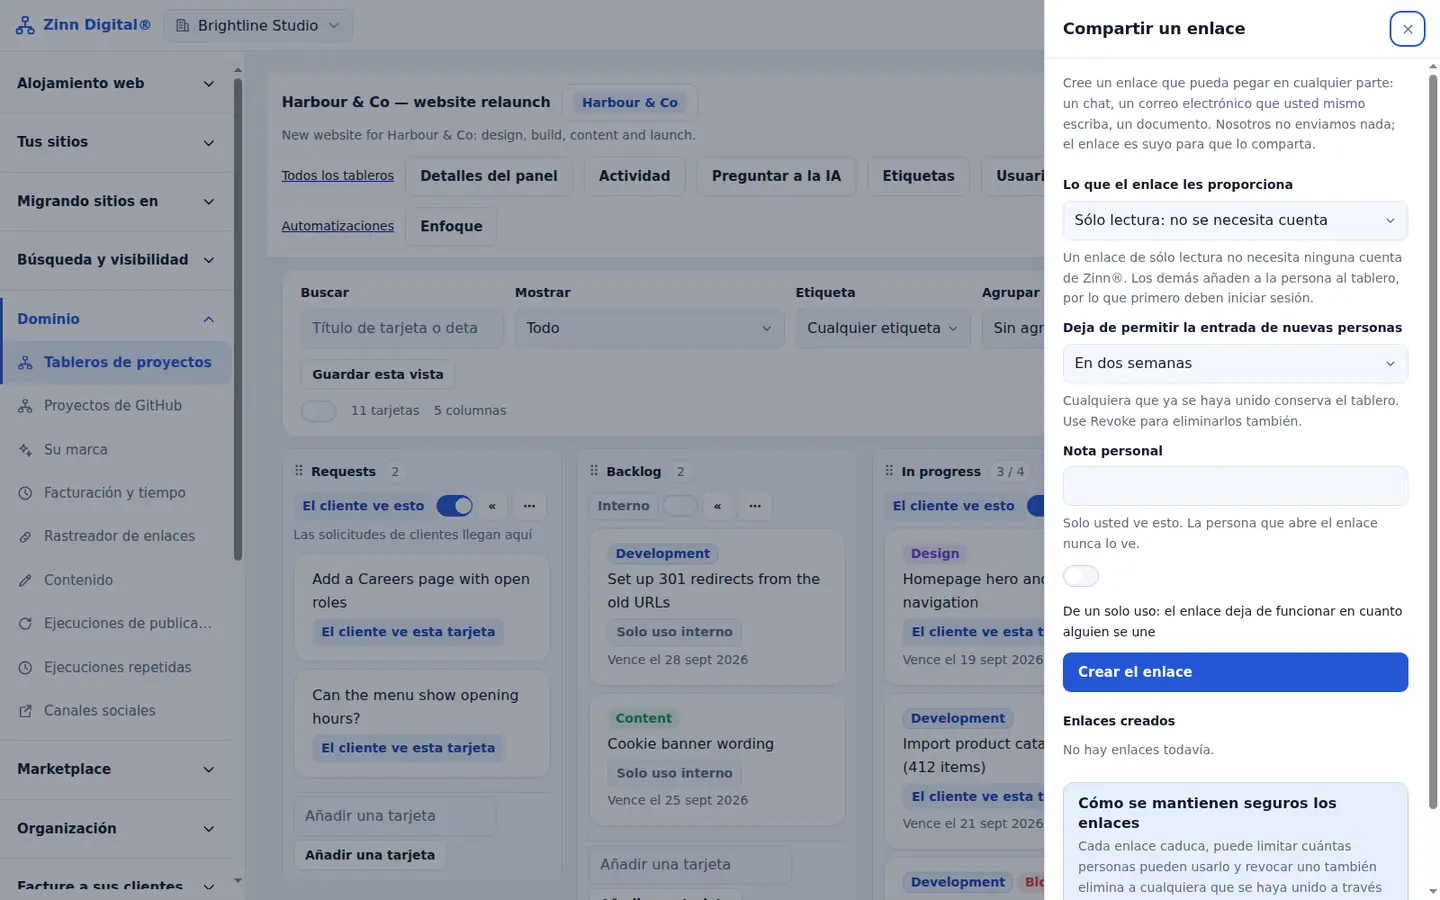The width and height of the screenshot is (1440, 900).
Task: Click the share panel vertical scrollbar
Action: pos(1433,441)
